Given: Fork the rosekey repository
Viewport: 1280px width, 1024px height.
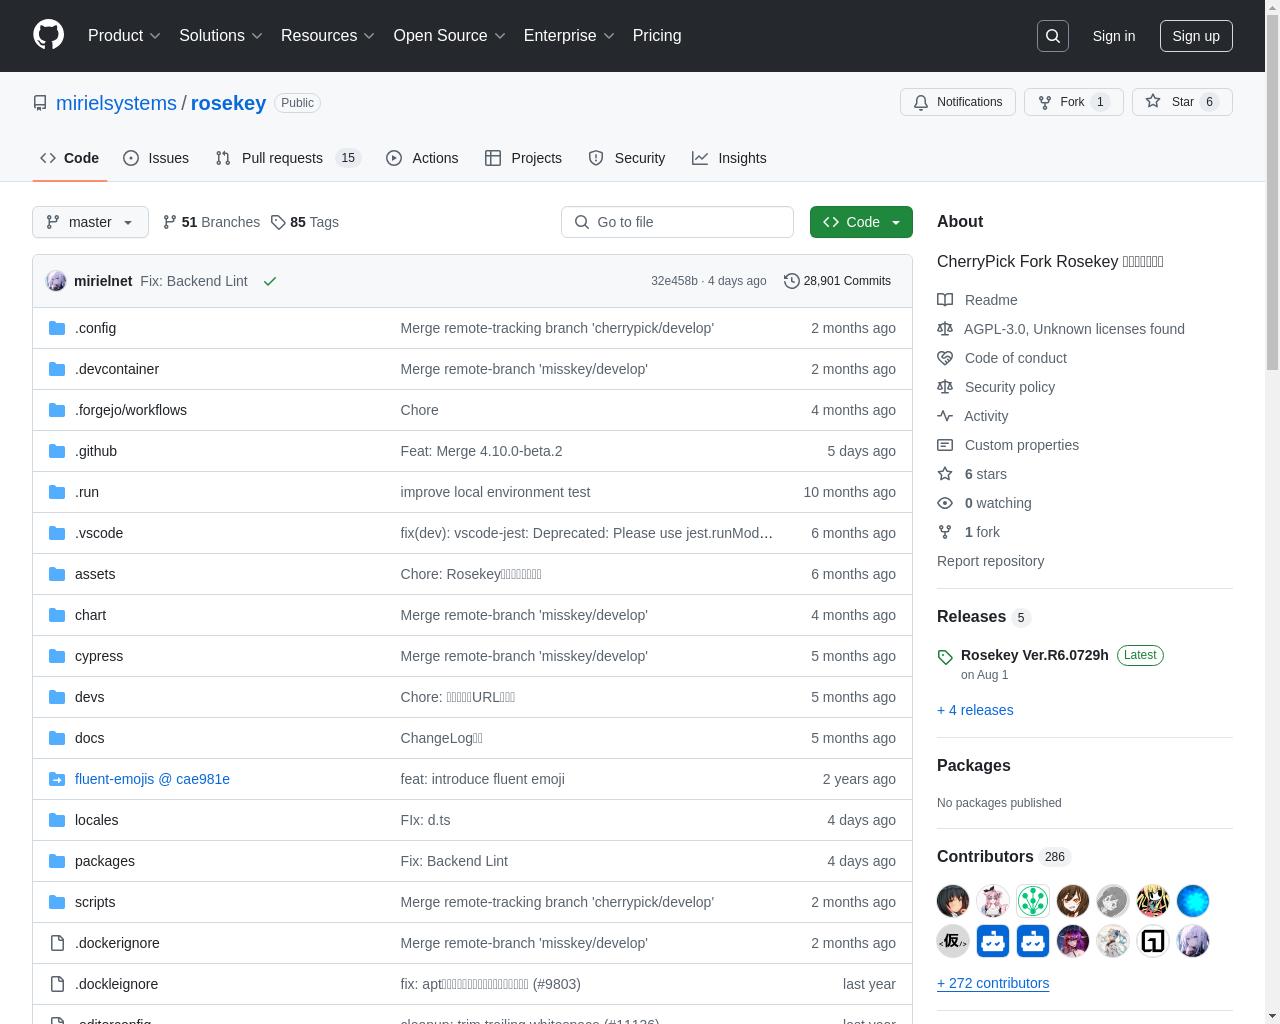Looking at the screenshot, I should pos(1073,102).
